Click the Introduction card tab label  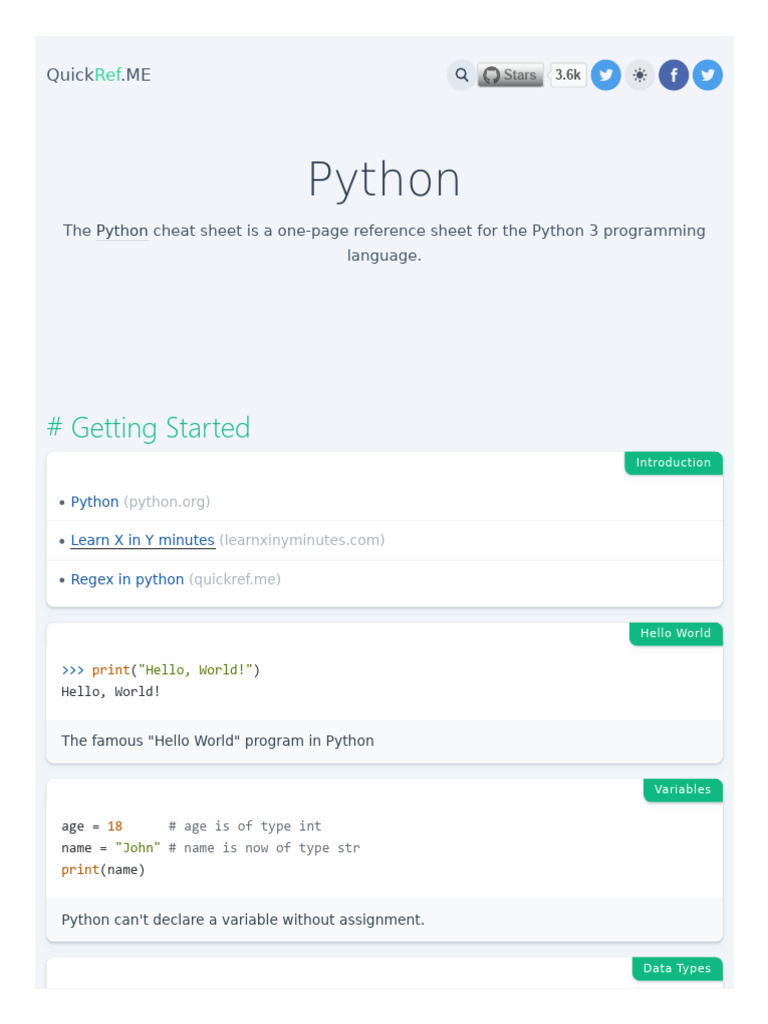pos(673,463)
